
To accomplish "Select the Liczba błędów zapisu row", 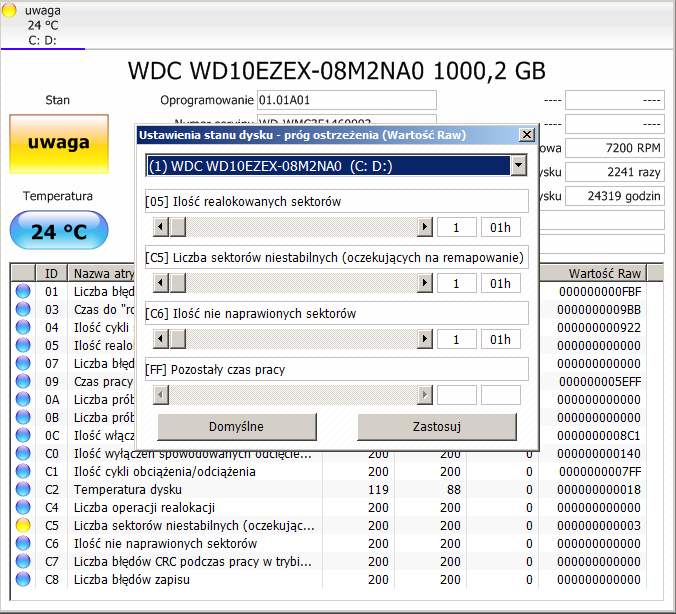I will click(329, 580).
